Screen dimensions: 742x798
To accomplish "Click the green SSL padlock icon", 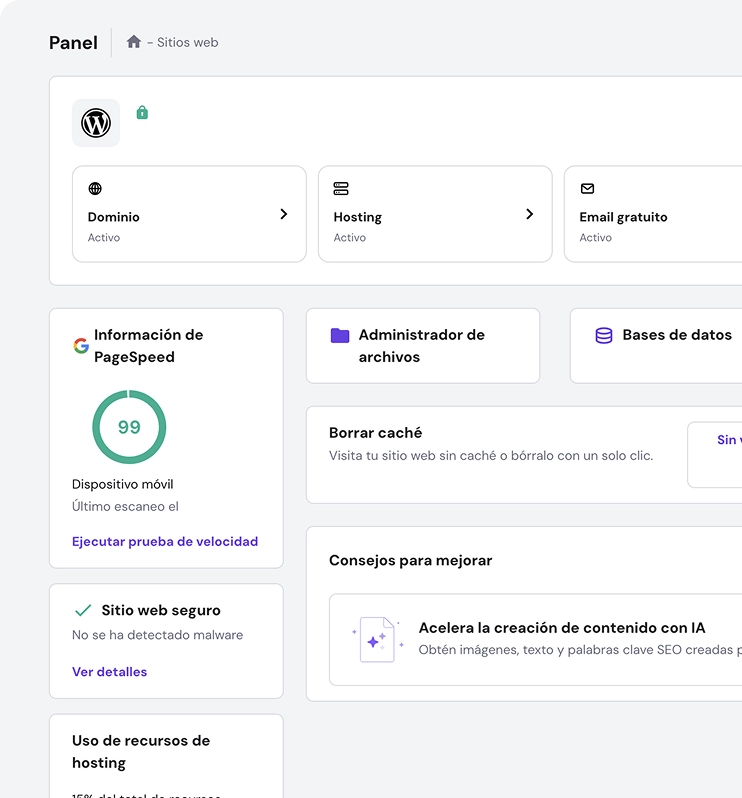I will [x=142, y=113].
